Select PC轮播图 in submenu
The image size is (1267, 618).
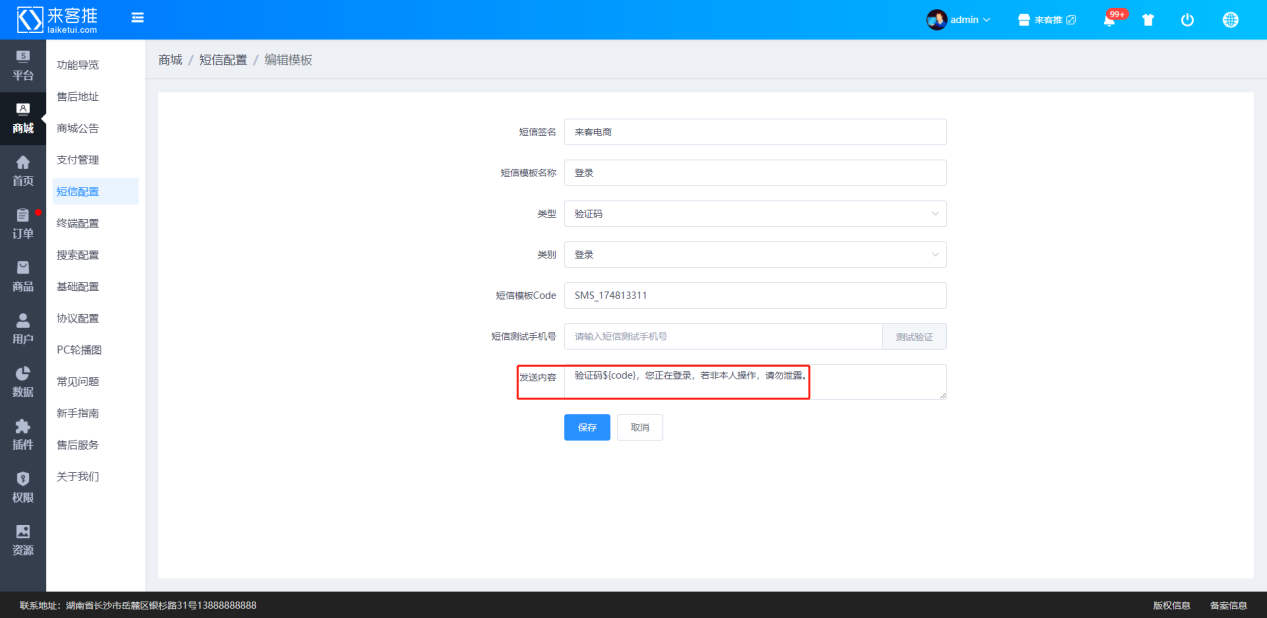point(79,350)
